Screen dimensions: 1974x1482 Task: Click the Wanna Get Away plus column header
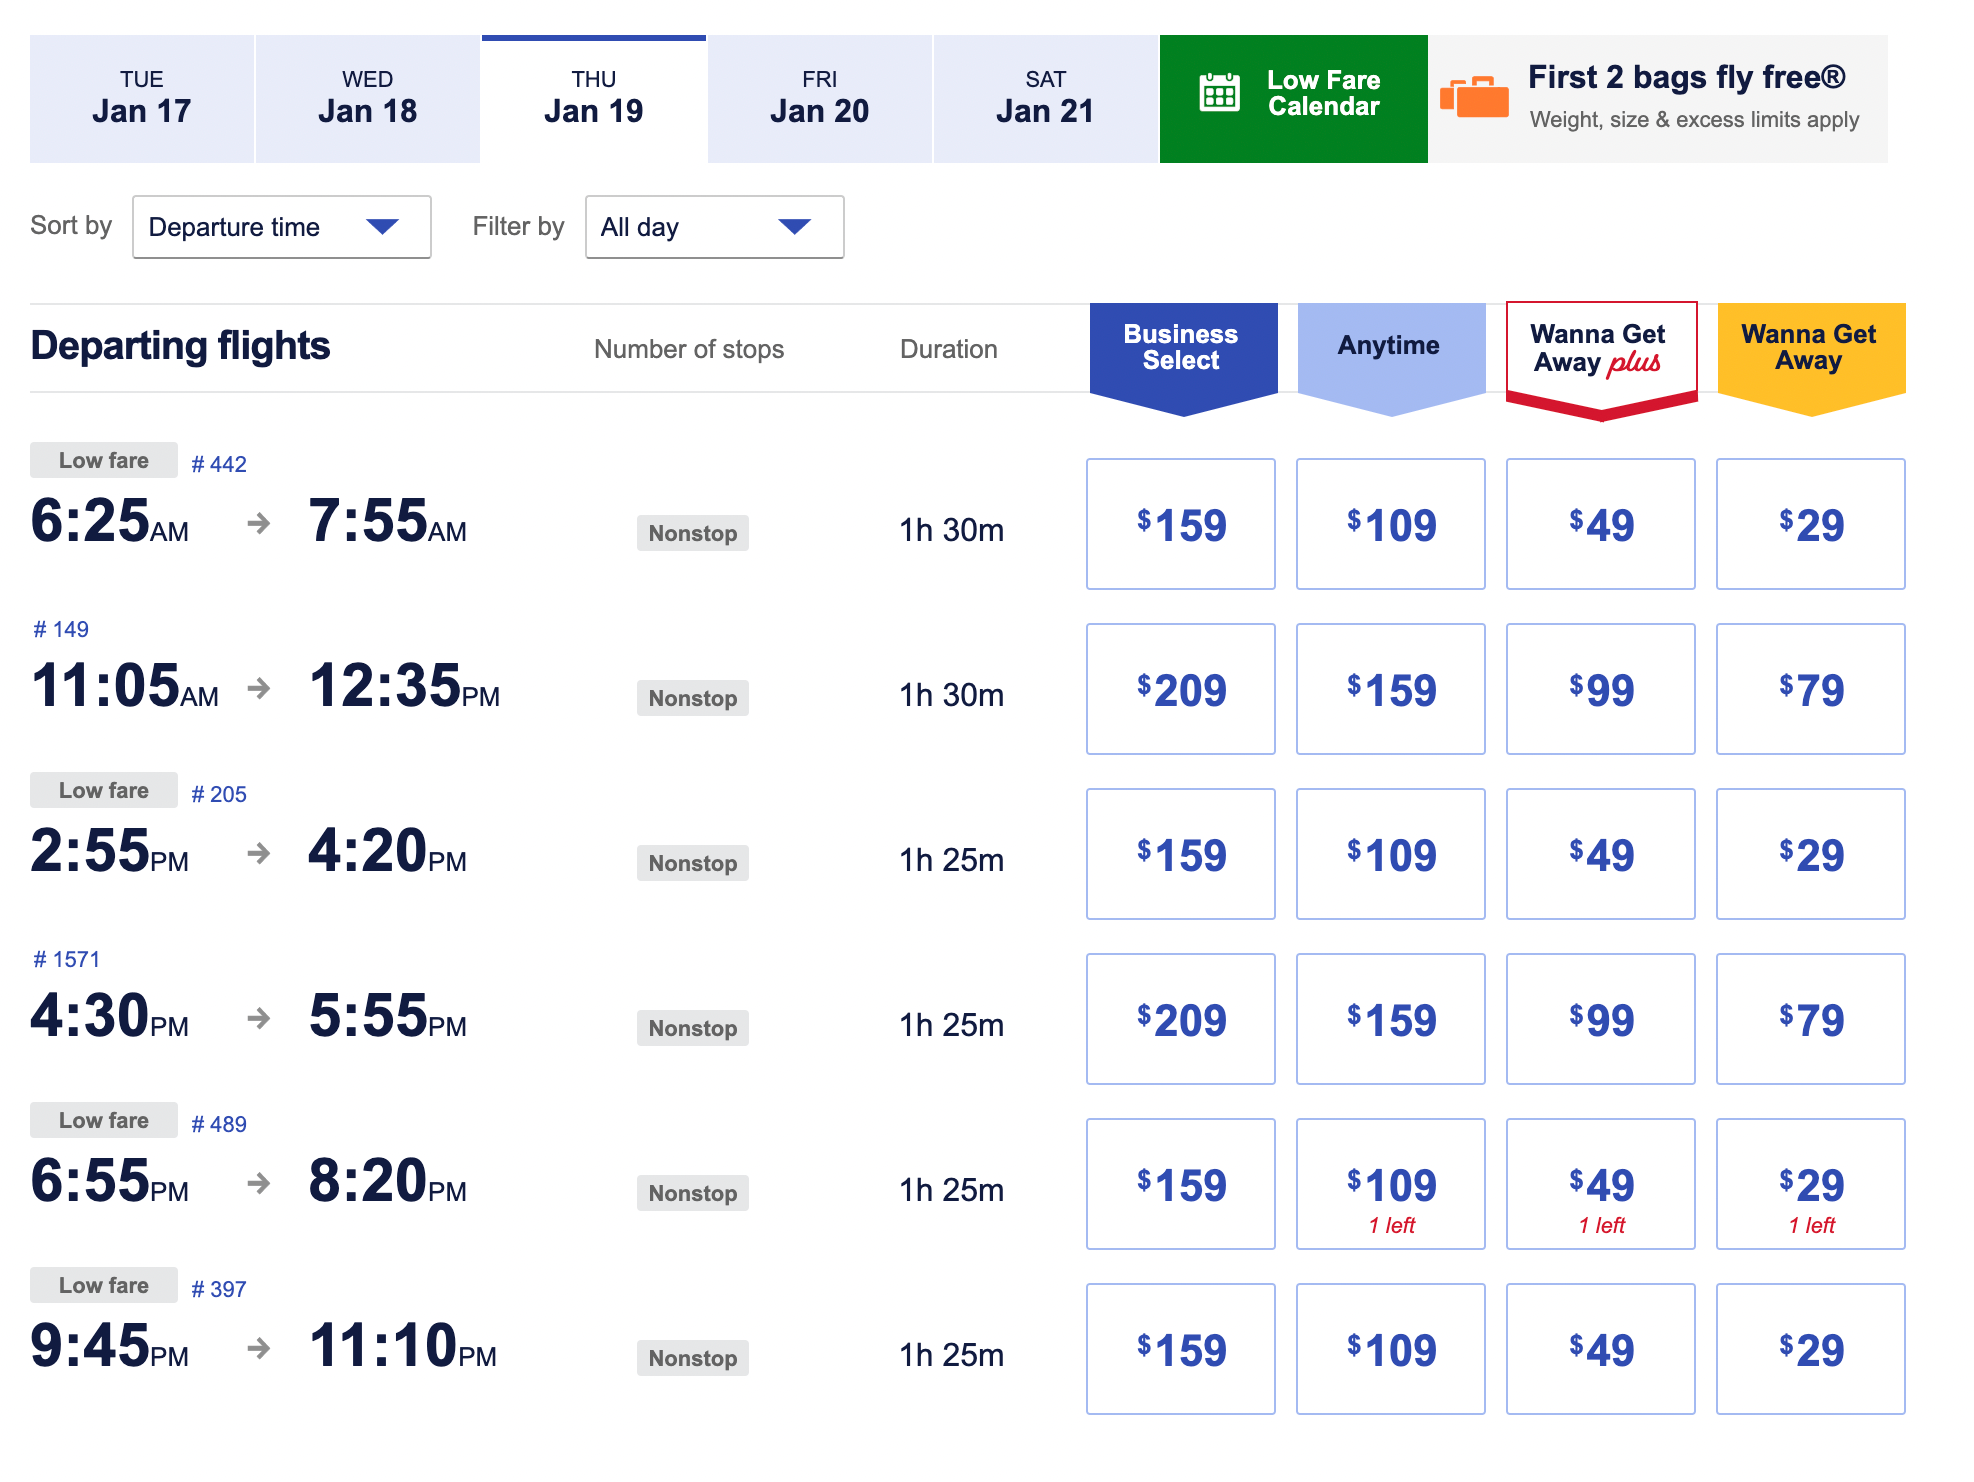tap(1600, 350)
